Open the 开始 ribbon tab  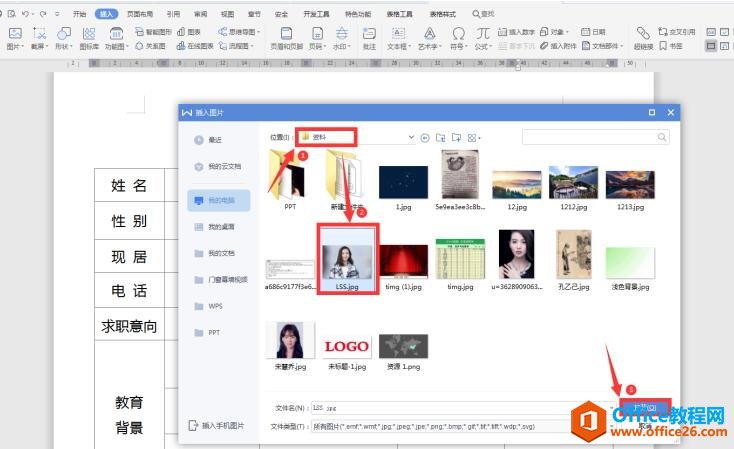click(x=80, y=15)
